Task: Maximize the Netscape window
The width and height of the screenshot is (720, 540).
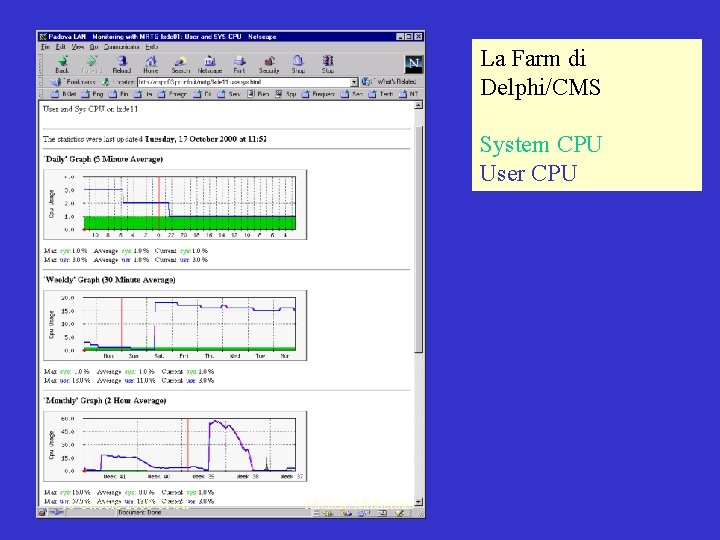Action: click(408, 36)
